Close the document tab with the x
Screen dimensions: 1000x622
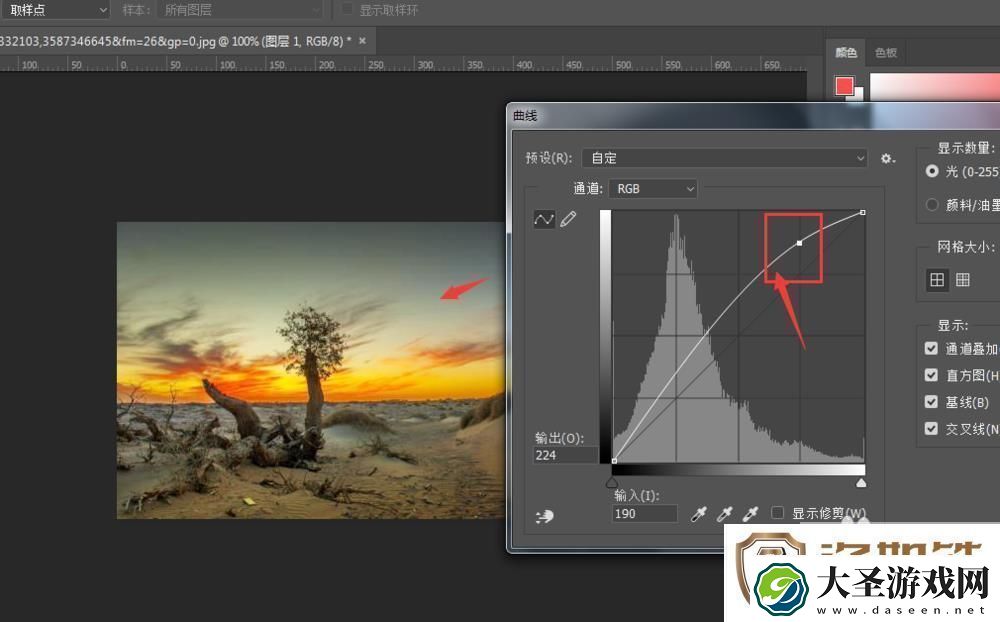pyautogui.click(x=362, y=41)
